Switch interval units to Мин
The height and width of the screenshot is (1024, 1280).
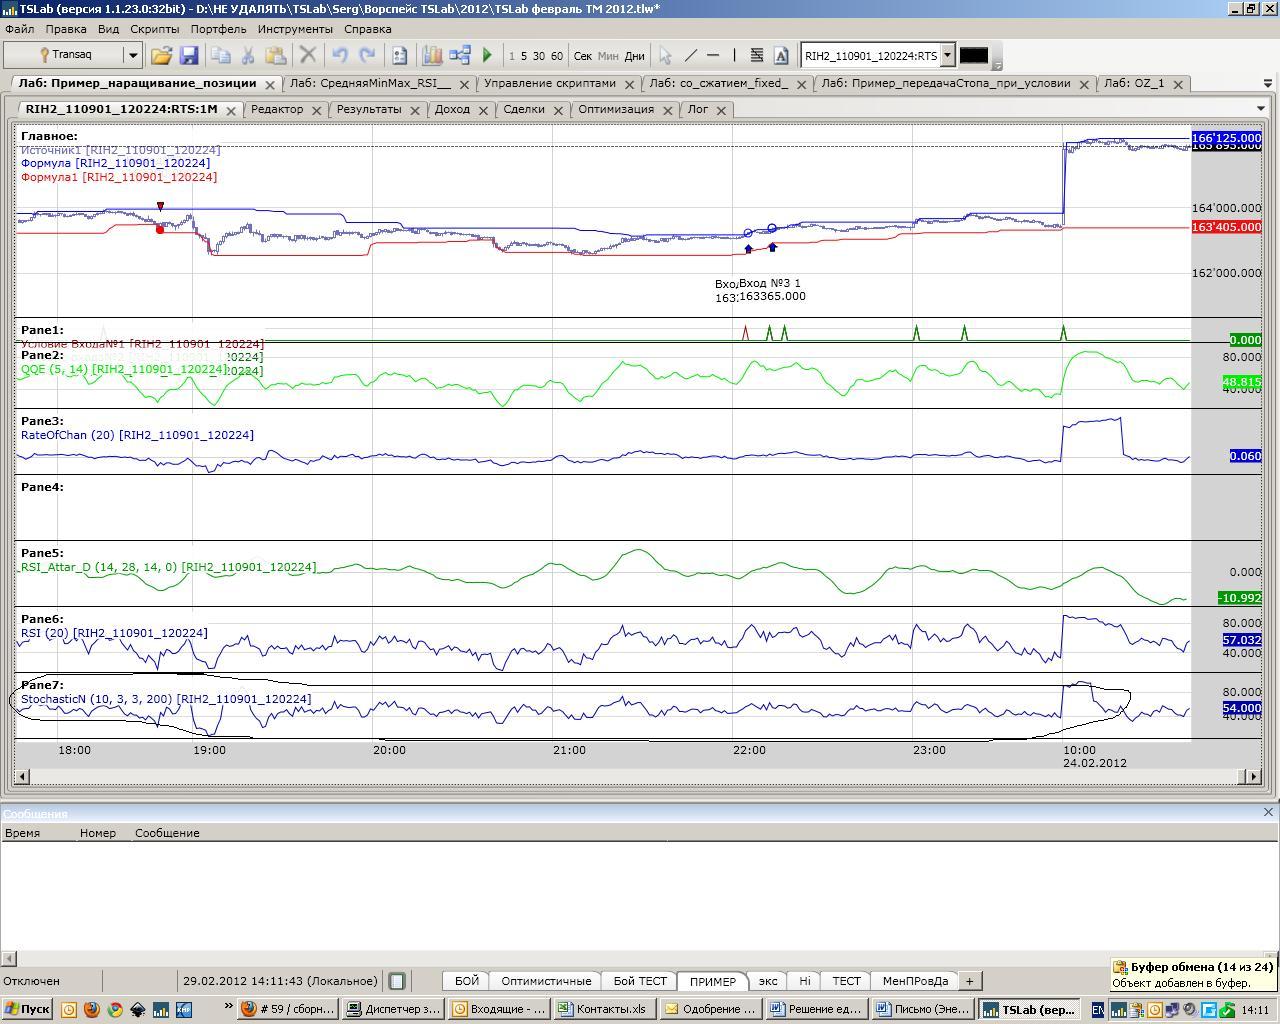tap(608, 56)
